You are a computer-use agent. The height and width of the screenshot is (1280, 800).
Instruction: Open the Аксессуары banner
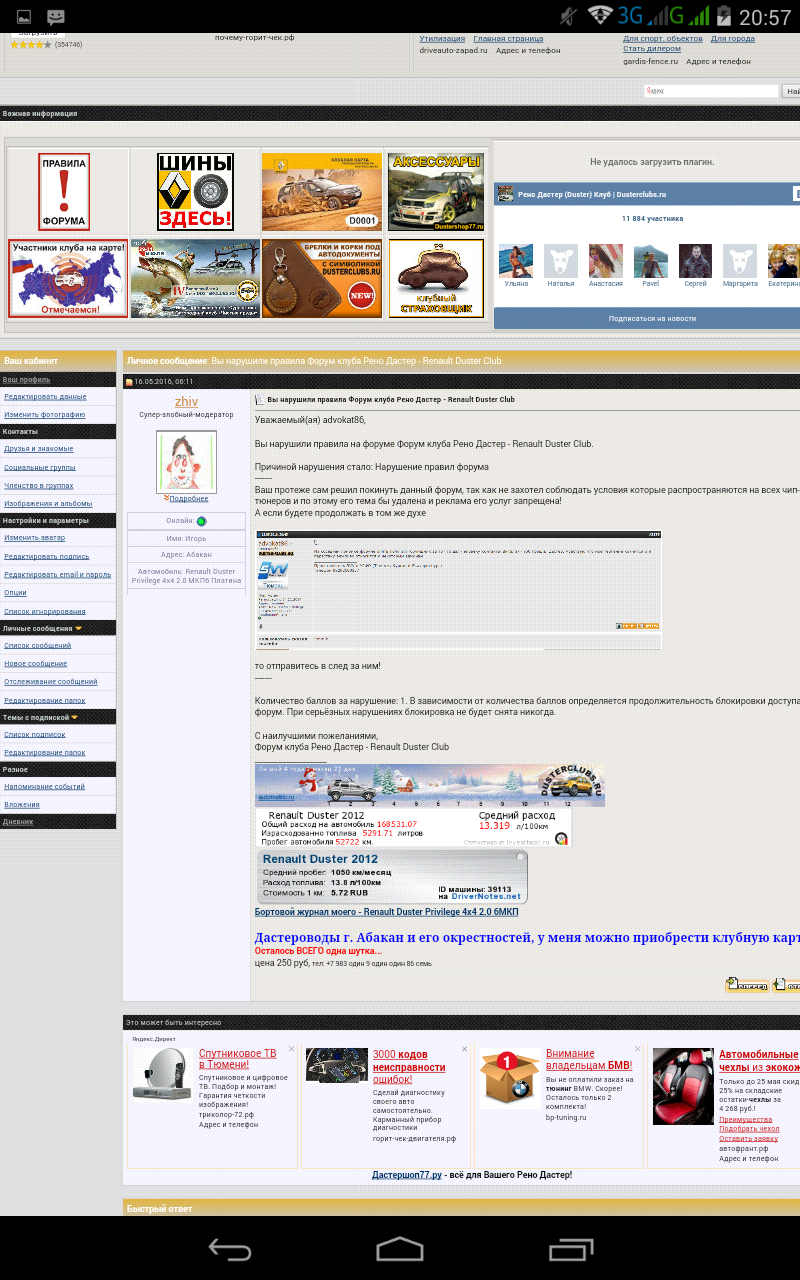435,191
